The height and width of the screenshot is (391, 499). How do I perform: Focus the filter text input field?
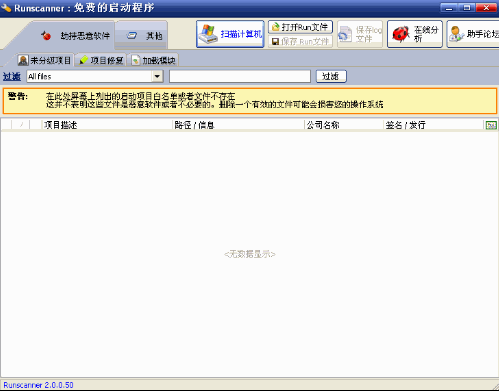[x=240, y=76]
